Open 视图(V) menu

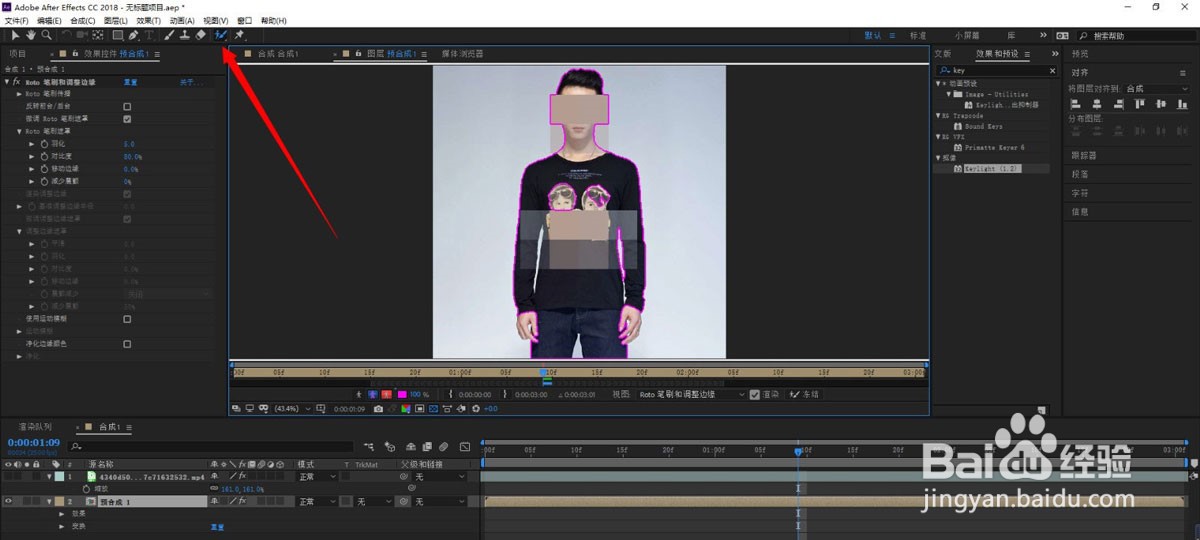pyautogui.click(x=215, y=20)
